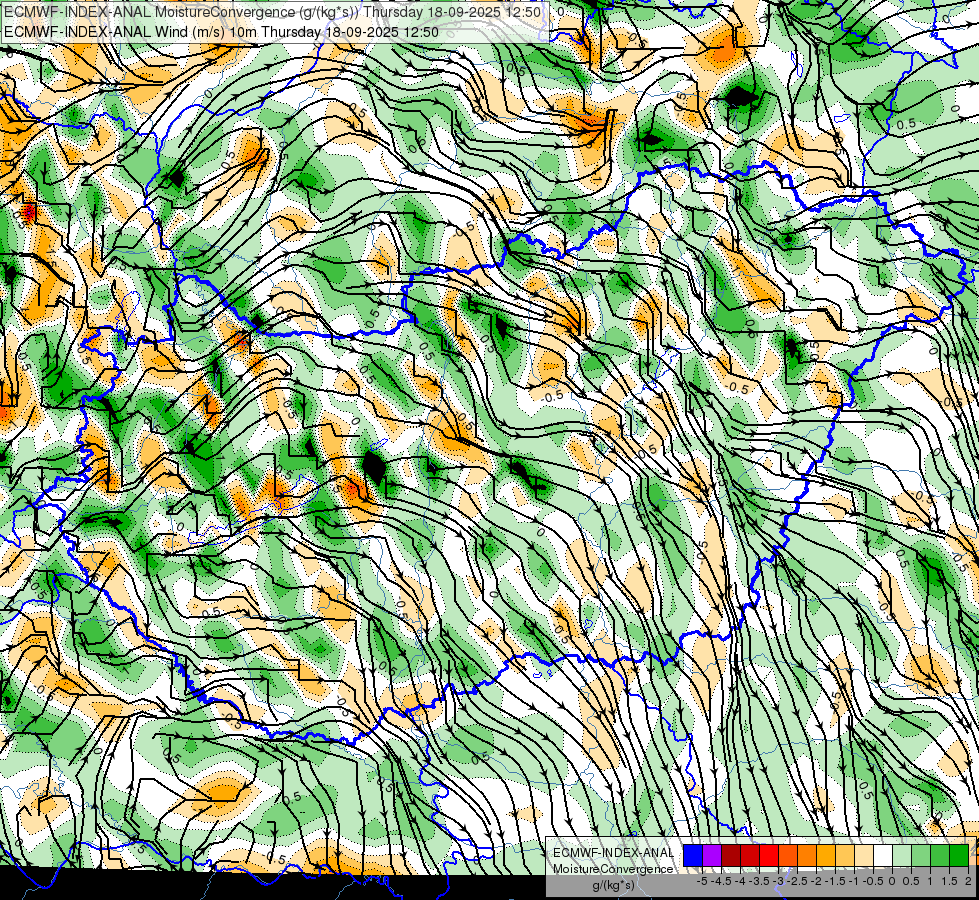This screenshot has width=979, height=900.
Task: Click the legend tick label 2
Action: click(x=968, y=881)
